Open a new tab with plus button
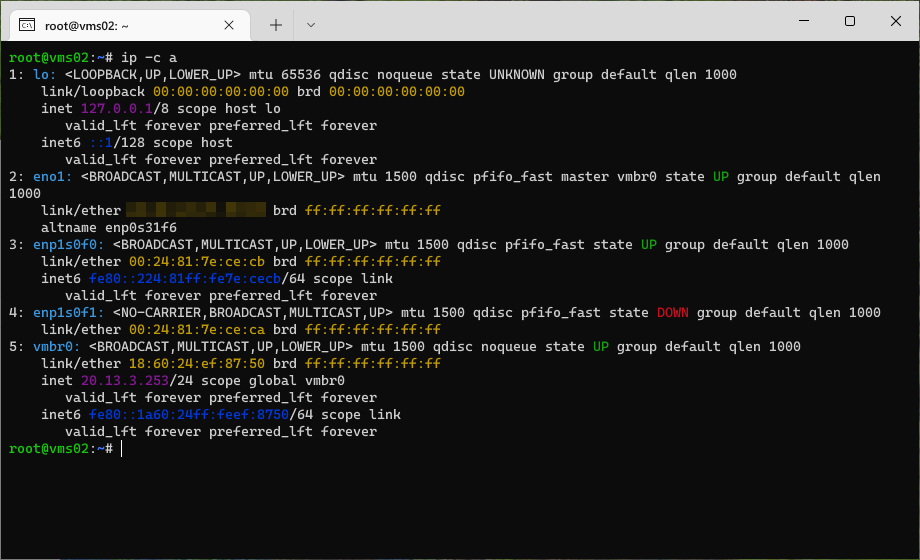Screen dimensions: 920x560 pos(276,23)
